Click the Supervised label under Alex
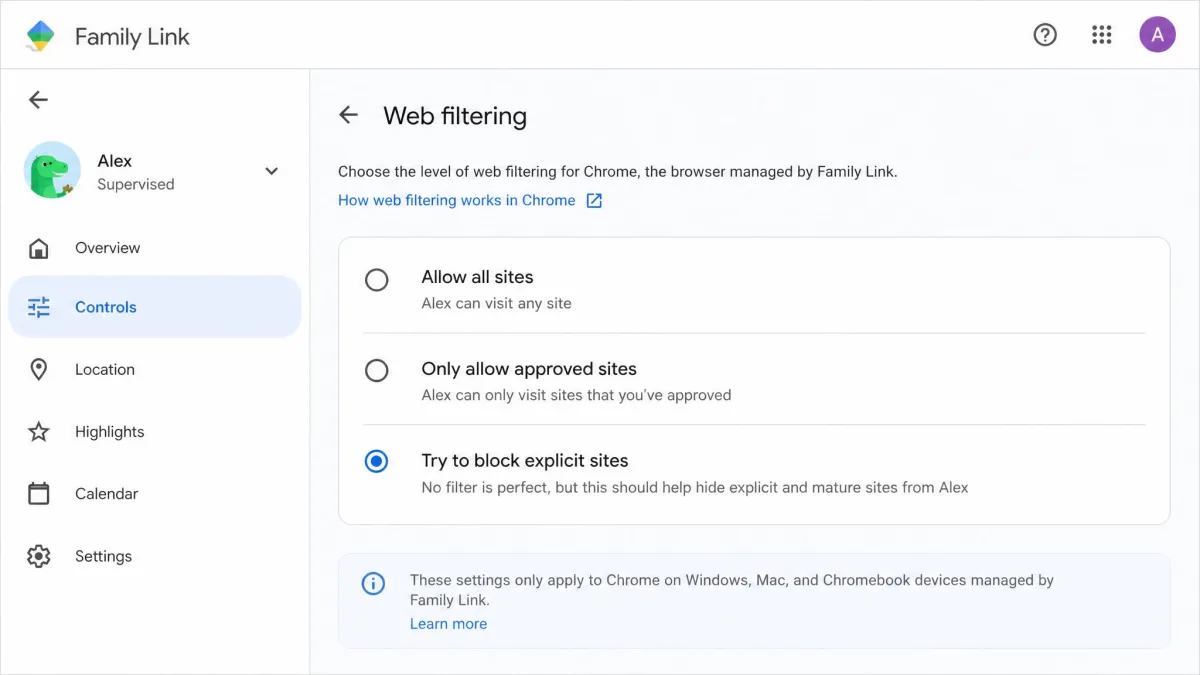This screenshot has height=675, width=1200. 136,184
